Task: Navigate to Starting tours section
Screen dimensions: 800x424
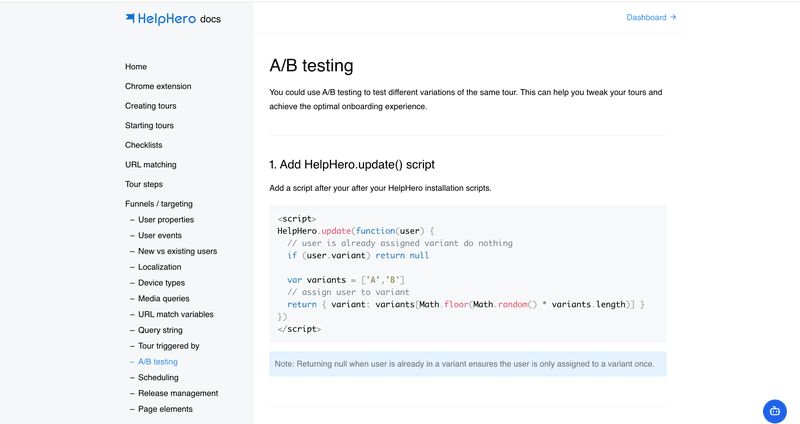Action: (149, 126)
